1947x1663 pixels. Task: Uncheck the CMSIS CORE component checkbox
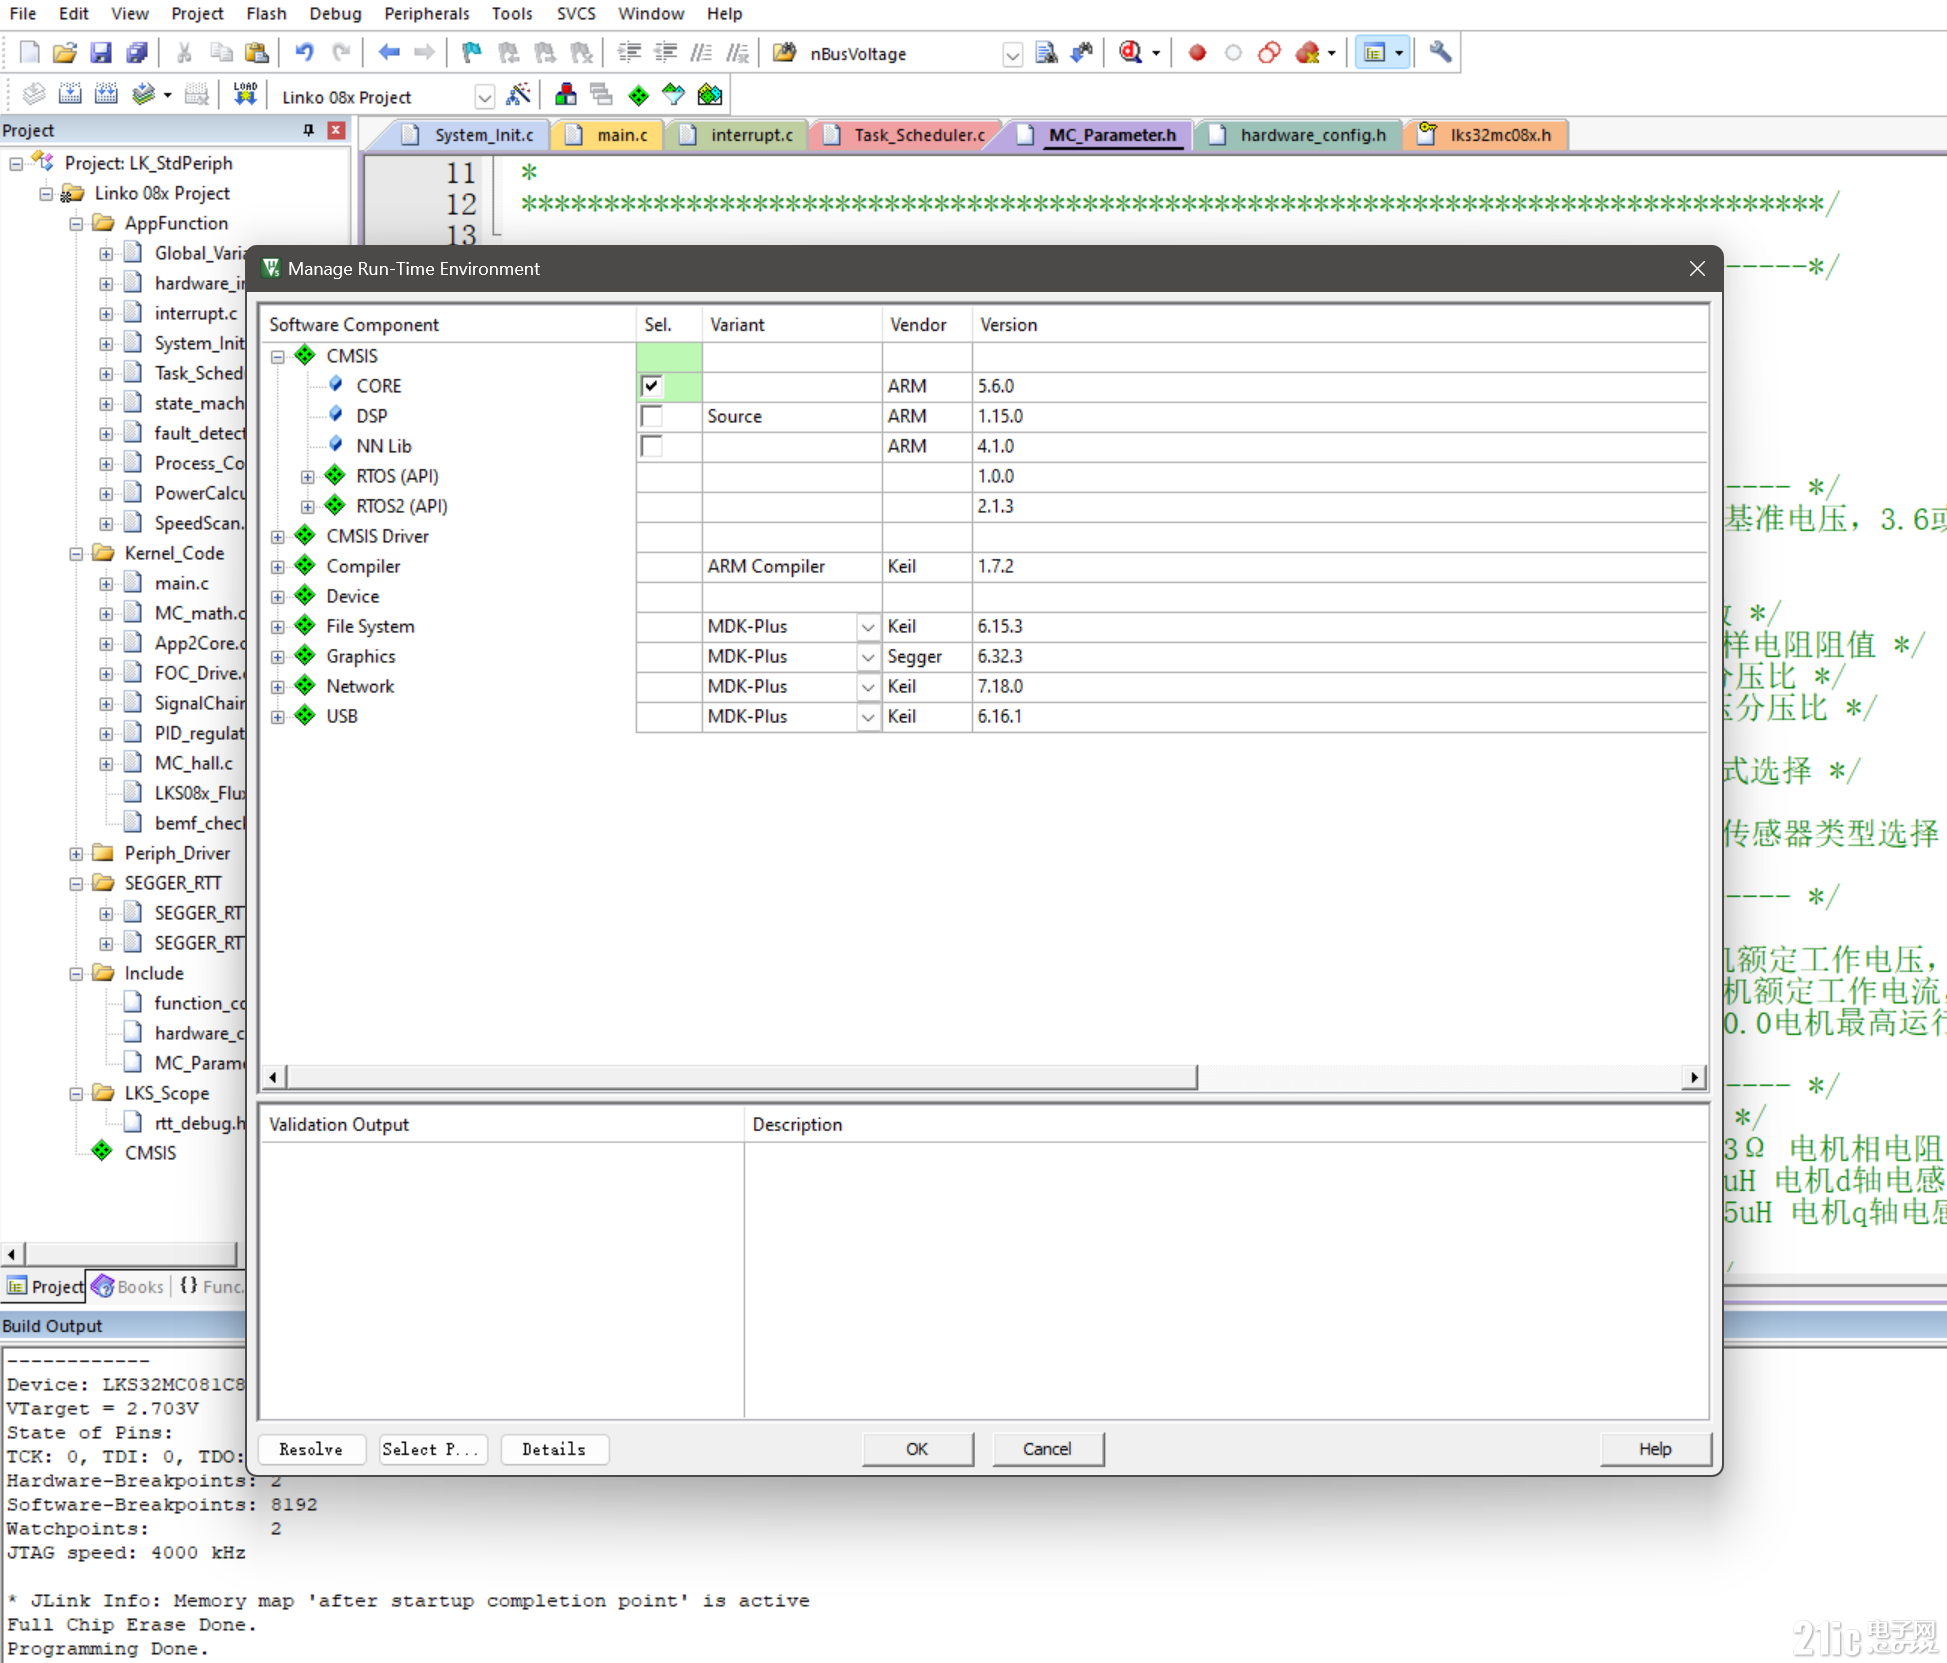[x=652, y=386]
